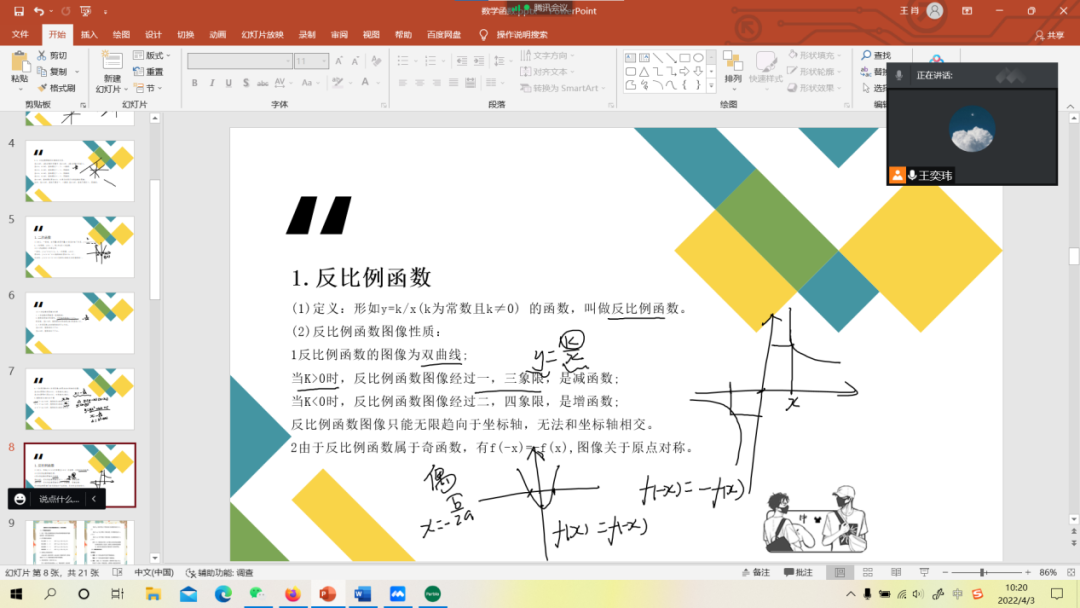The image size is (1080, 608).
Task: Toggle the Notes (备注) pane in status bar
Action: pos(756,573)
